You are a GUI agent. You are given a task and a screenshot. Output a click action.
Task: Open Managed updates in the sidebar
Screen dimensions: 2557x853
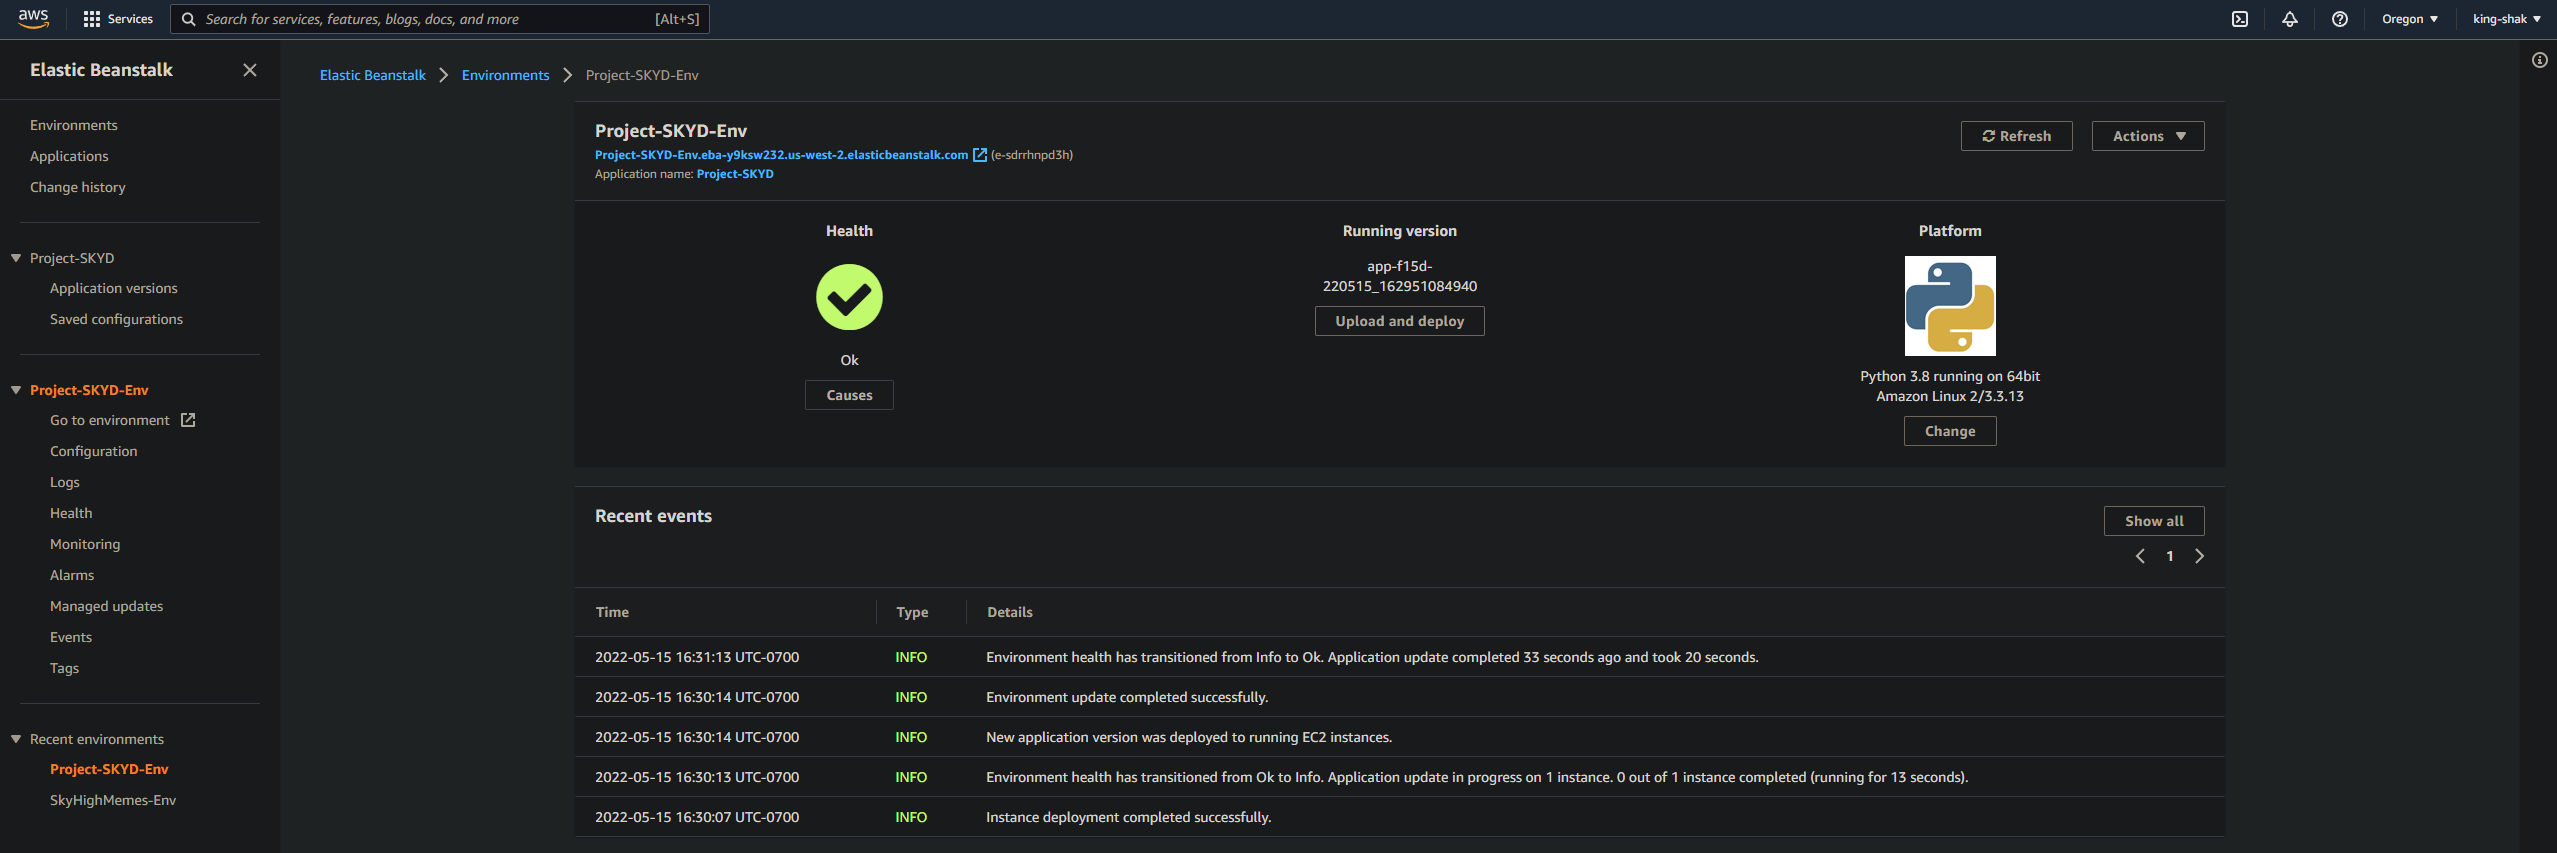click(x=106, y=606)
